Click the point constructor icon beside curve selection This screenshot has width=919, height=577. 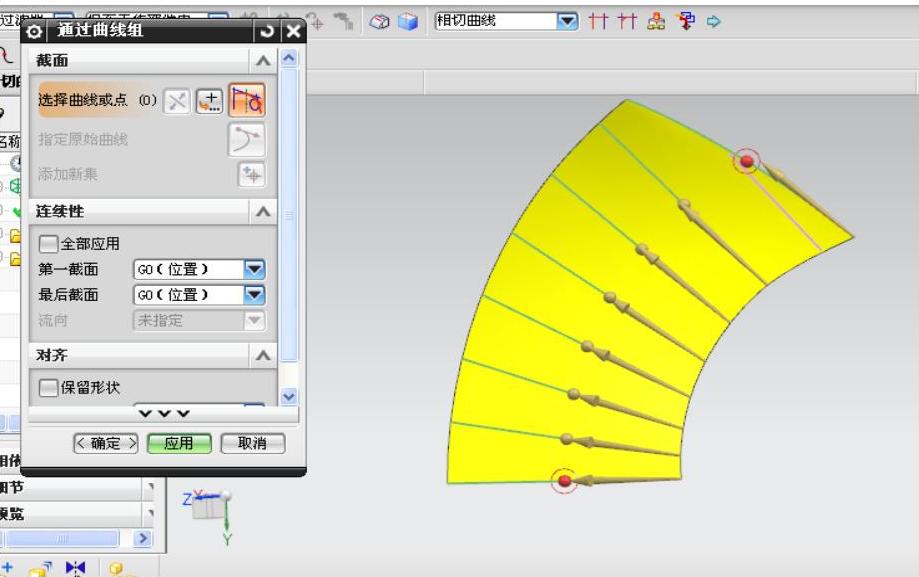click(176, 101)
